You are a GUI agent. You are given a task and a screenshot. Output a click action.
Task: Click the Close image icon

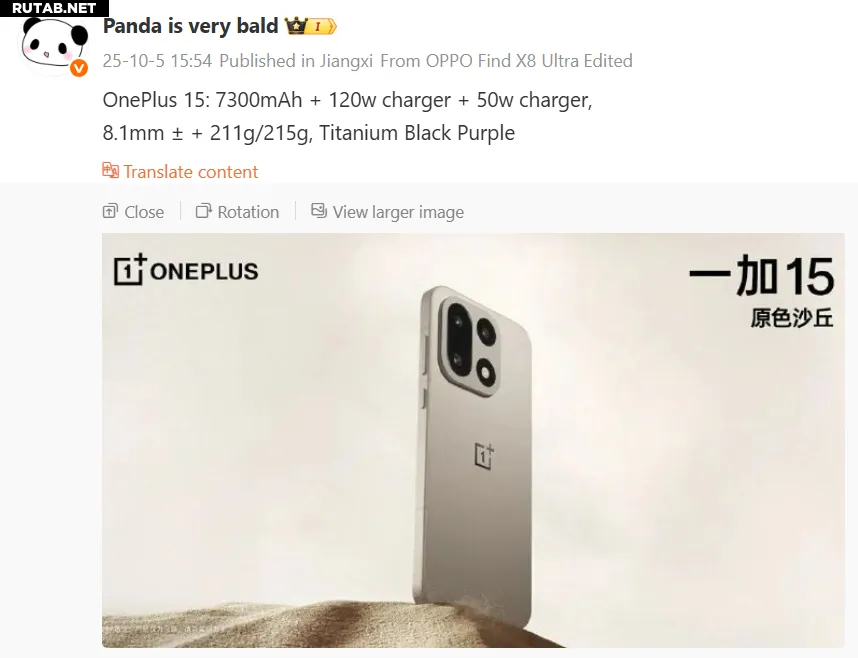(110, 211)
